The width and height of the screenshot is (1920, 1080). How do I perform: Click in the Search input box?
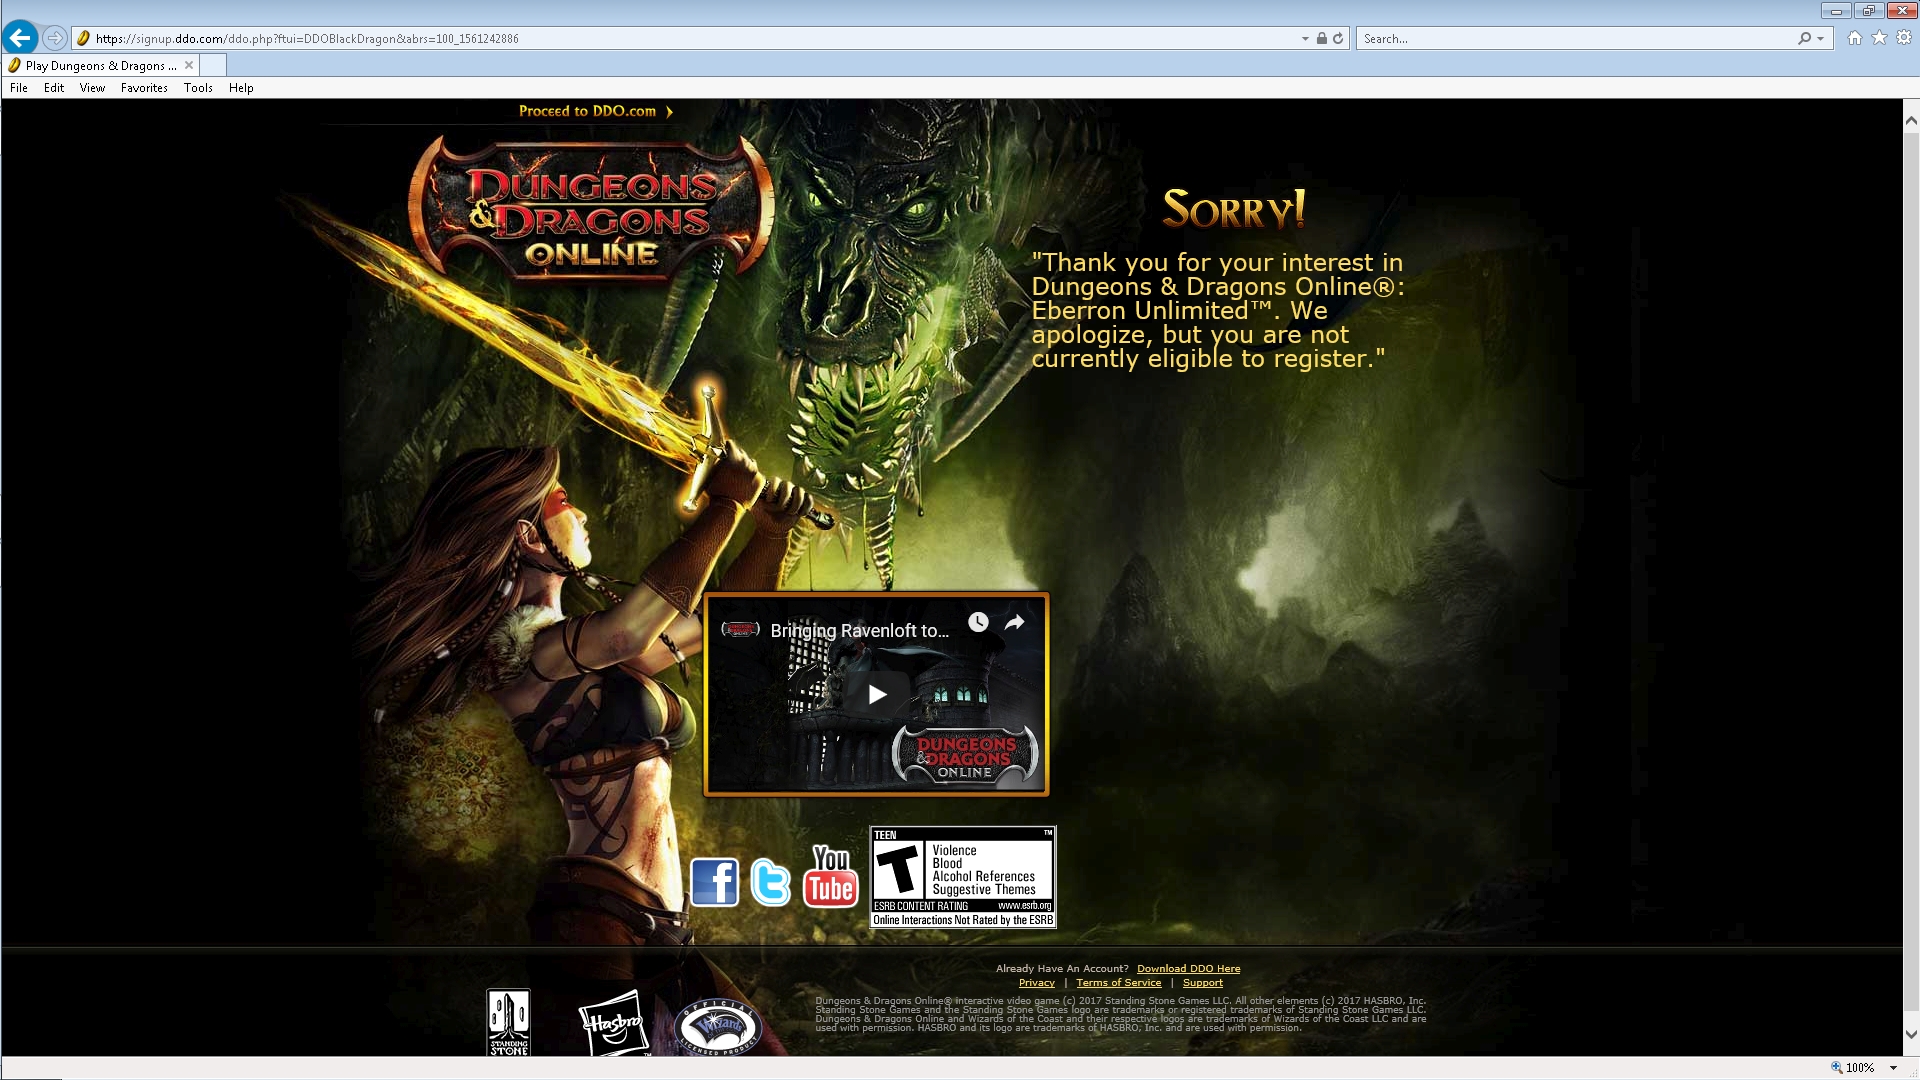[1578, 38]
